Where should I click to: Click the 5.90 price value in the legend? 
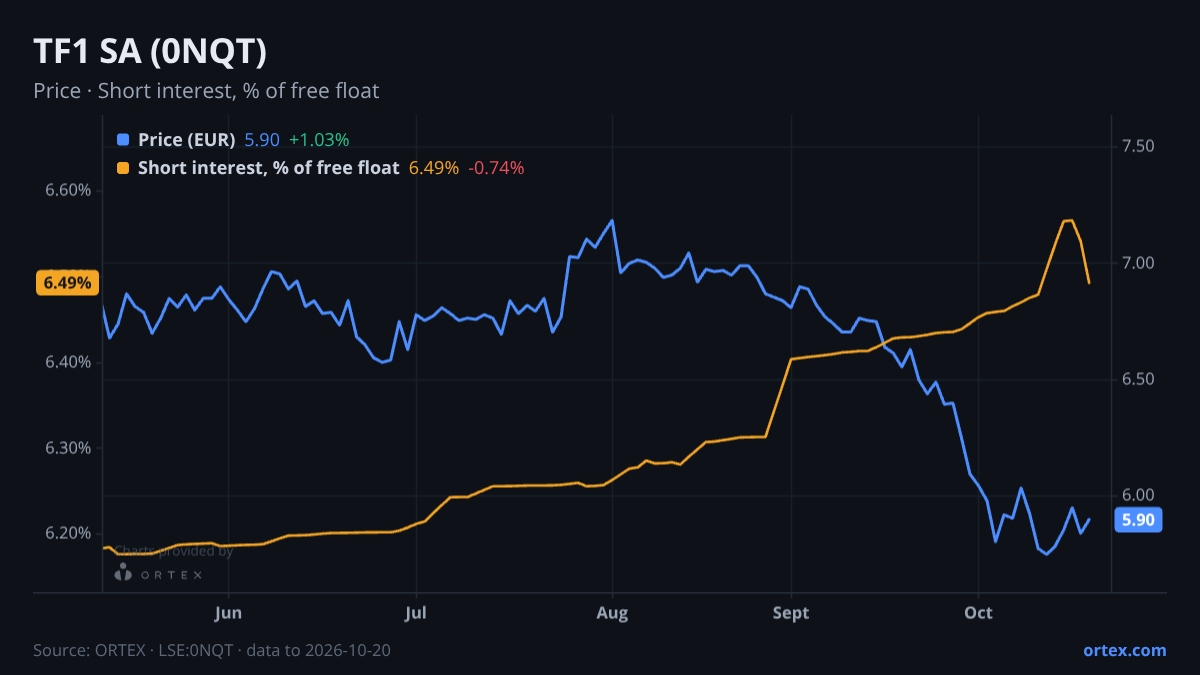pos(262,140)
